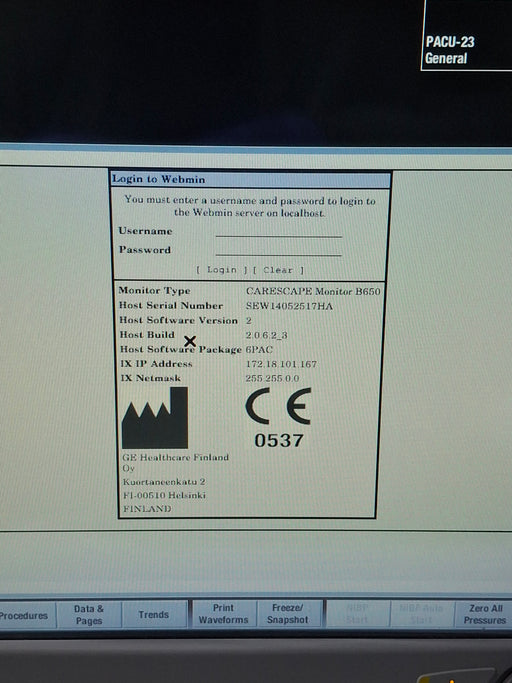
Task: Click the CE mark symbol
Action: pos(278,406)
